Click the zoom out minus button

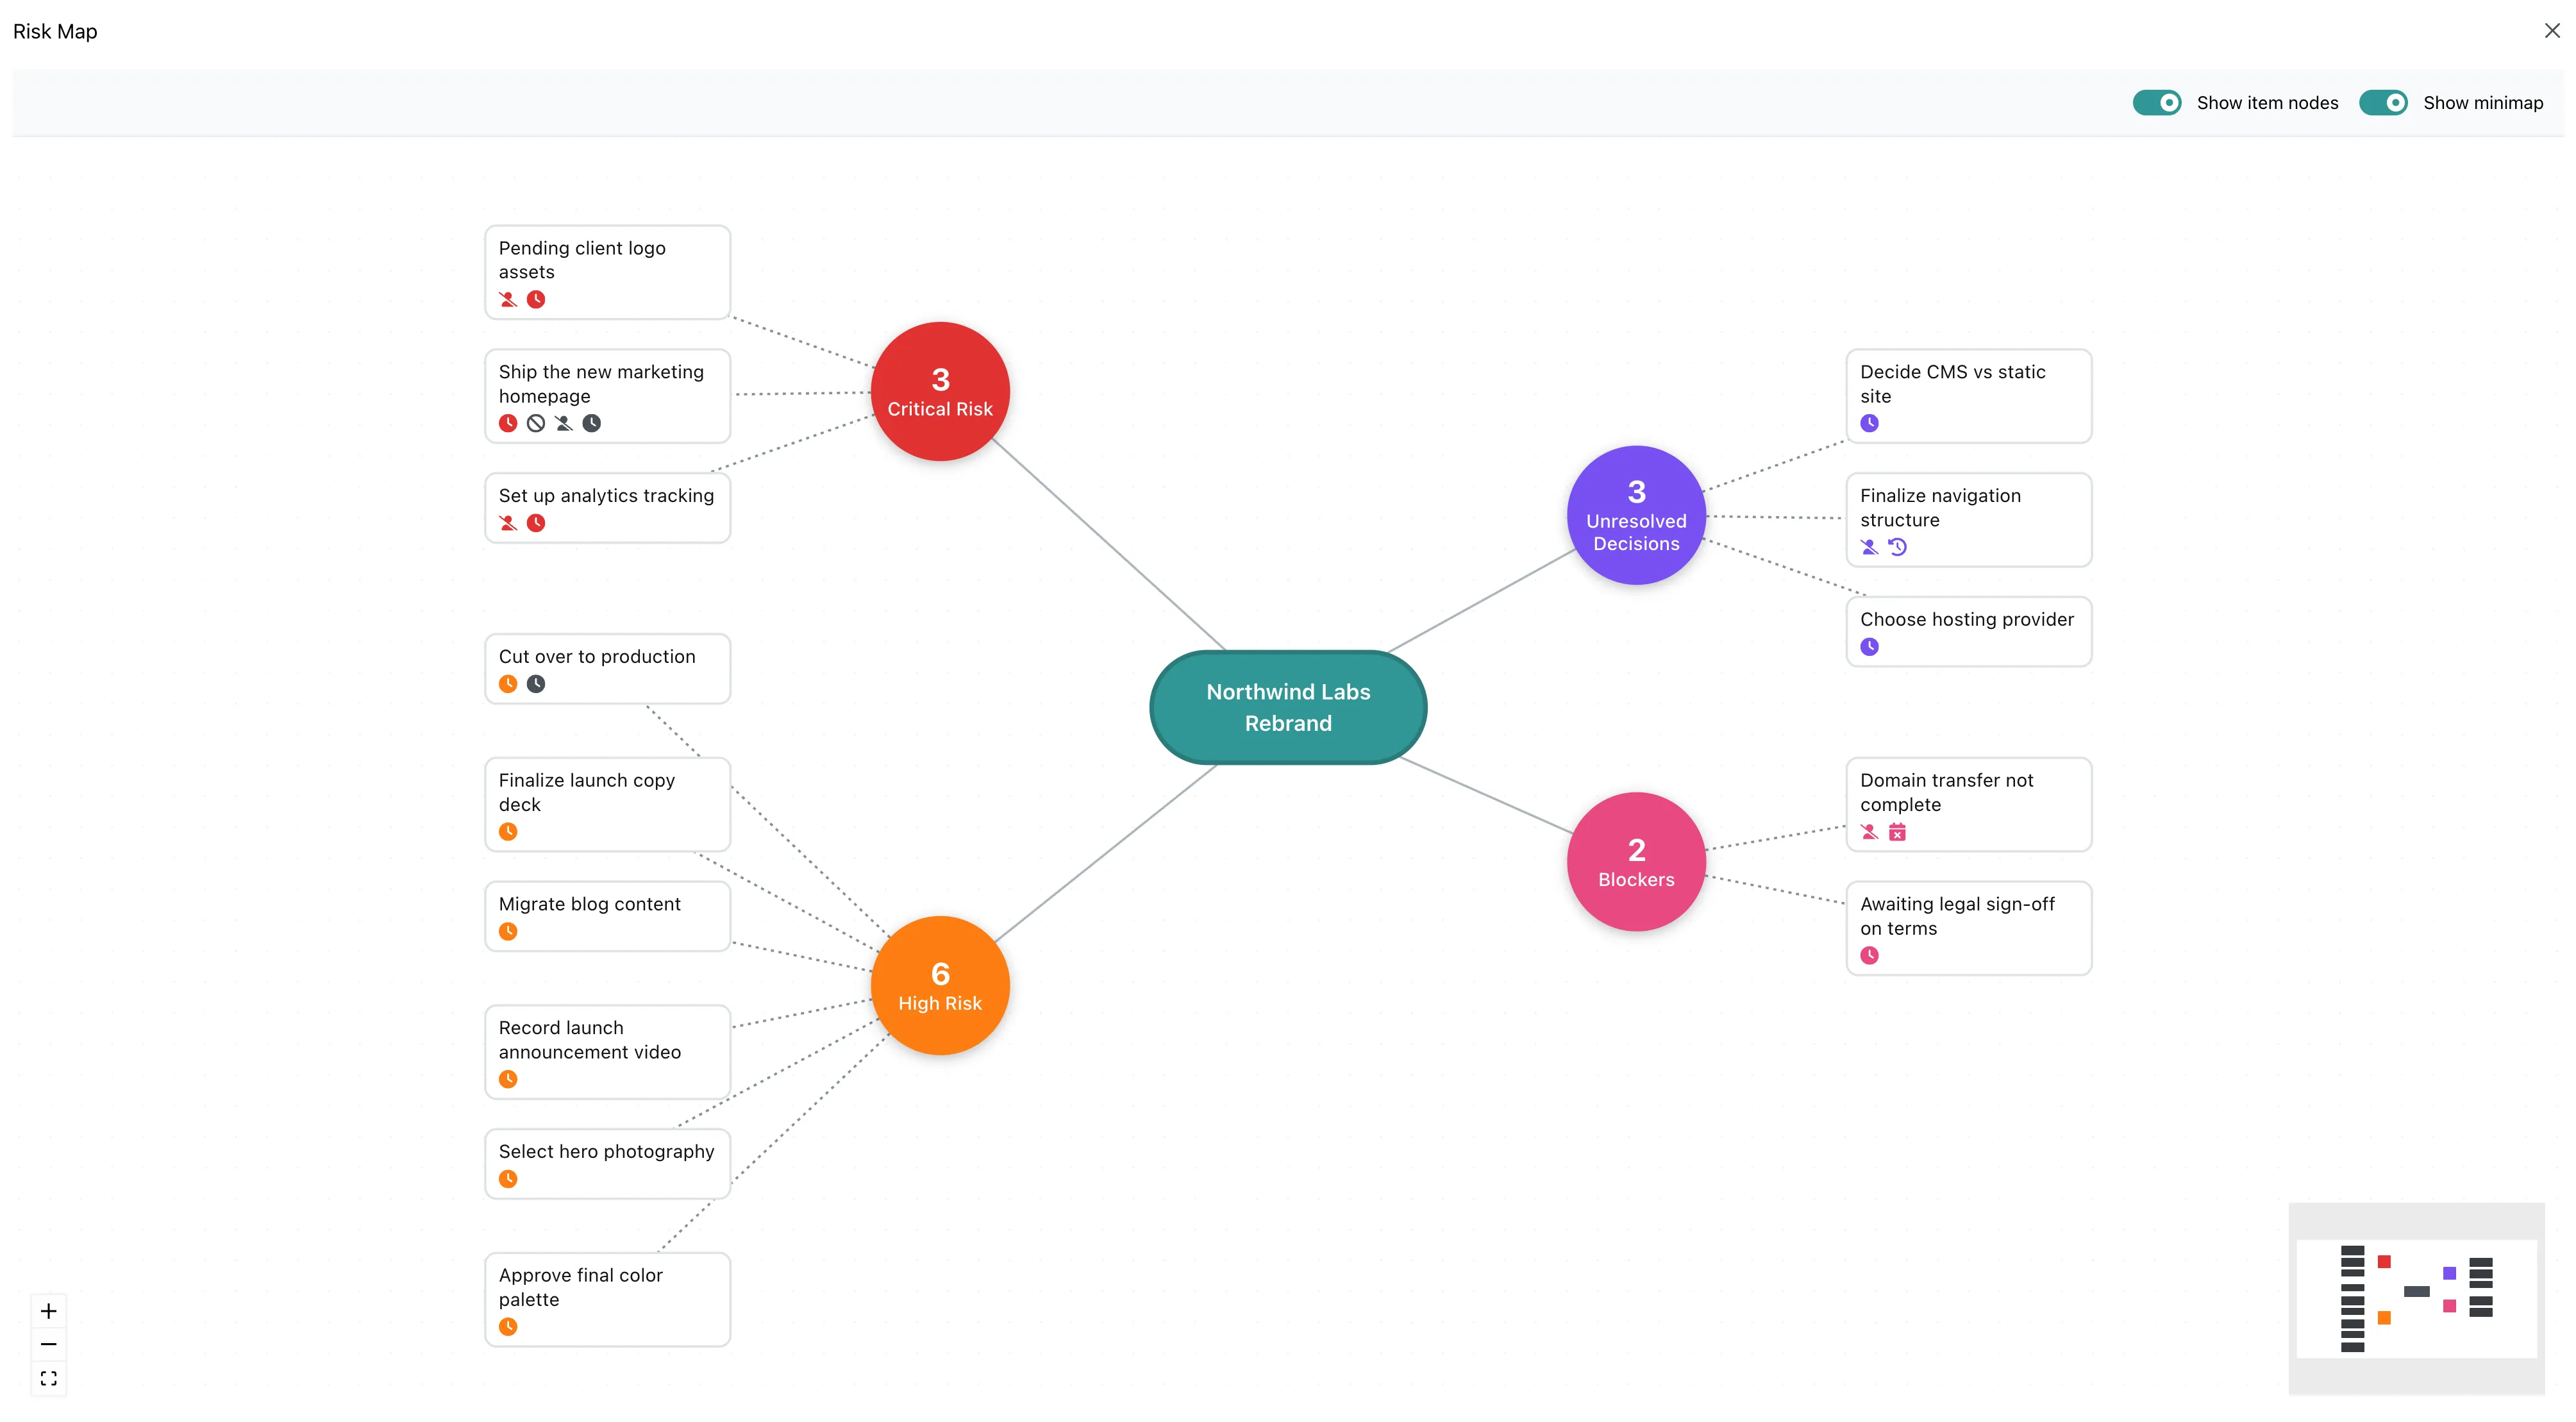tap(48, 1345)
